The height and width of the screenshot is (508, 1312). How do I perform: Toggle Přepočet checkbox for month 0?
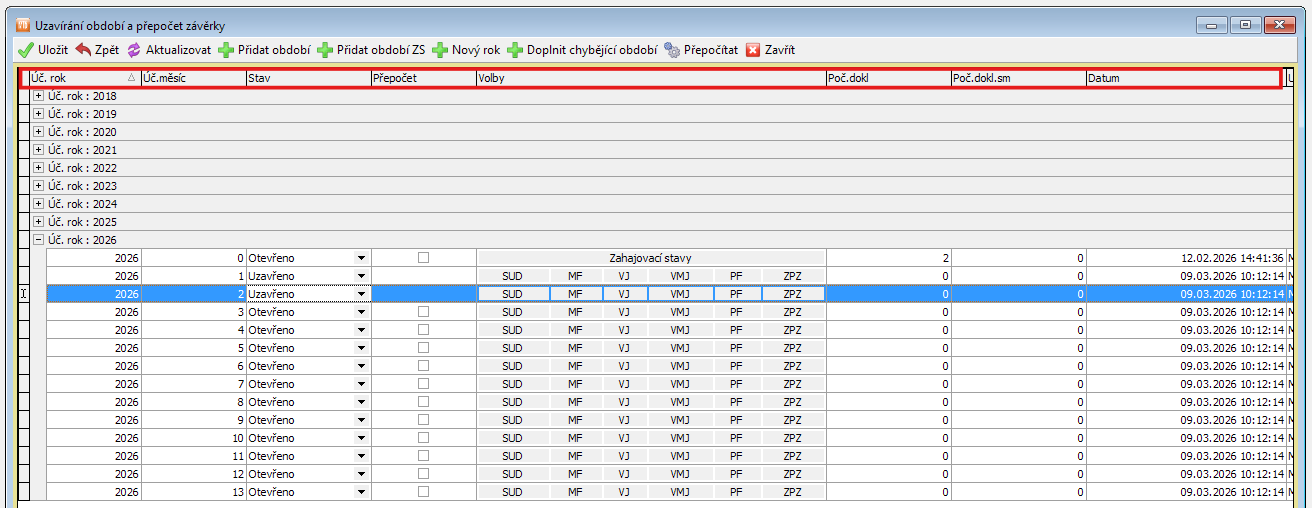click(423, 258)
